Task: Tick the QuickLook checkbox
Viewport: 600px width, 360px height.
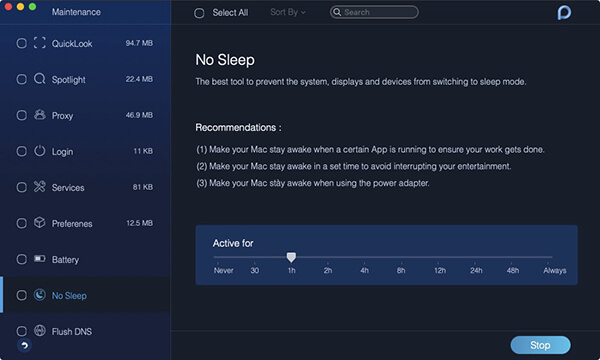Action: coord(21,43)
